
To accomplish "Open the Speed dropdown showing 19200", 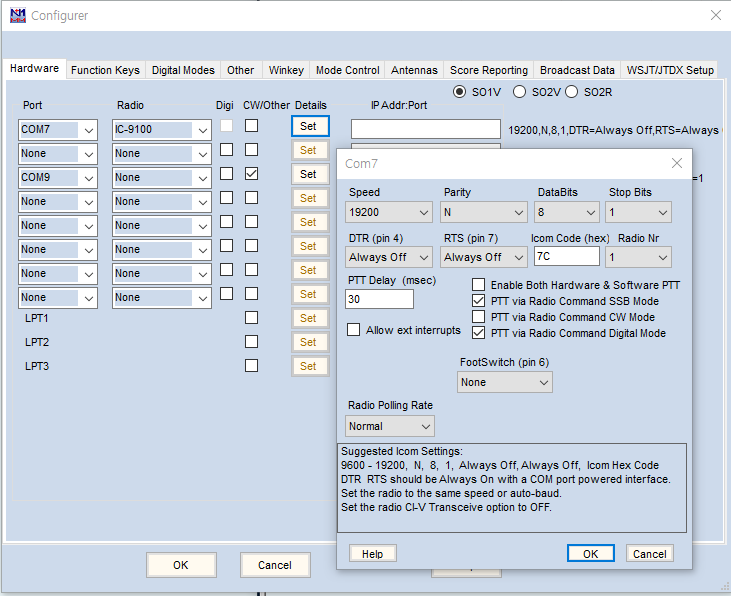I will pyautogui.click(x=390, y=212).
